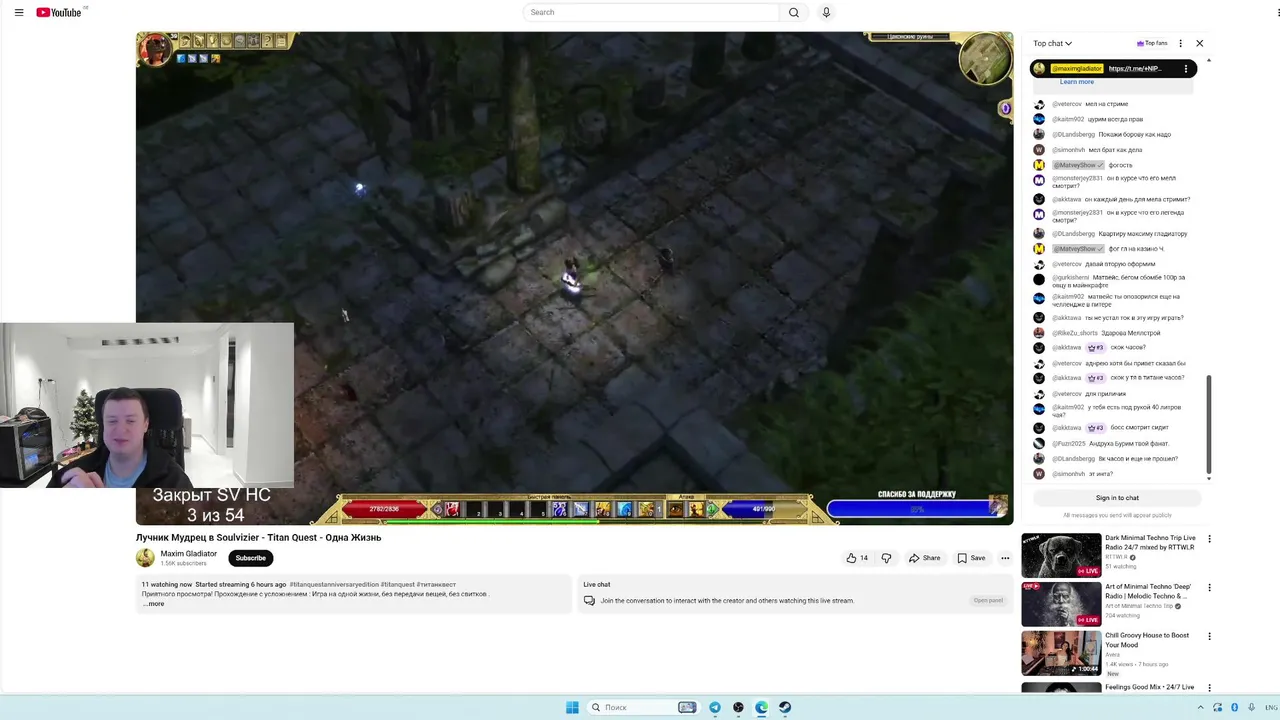
Task: Open Art of Minimal Techno 'Deep' thumbnail
Action: tap(1061, 604)
